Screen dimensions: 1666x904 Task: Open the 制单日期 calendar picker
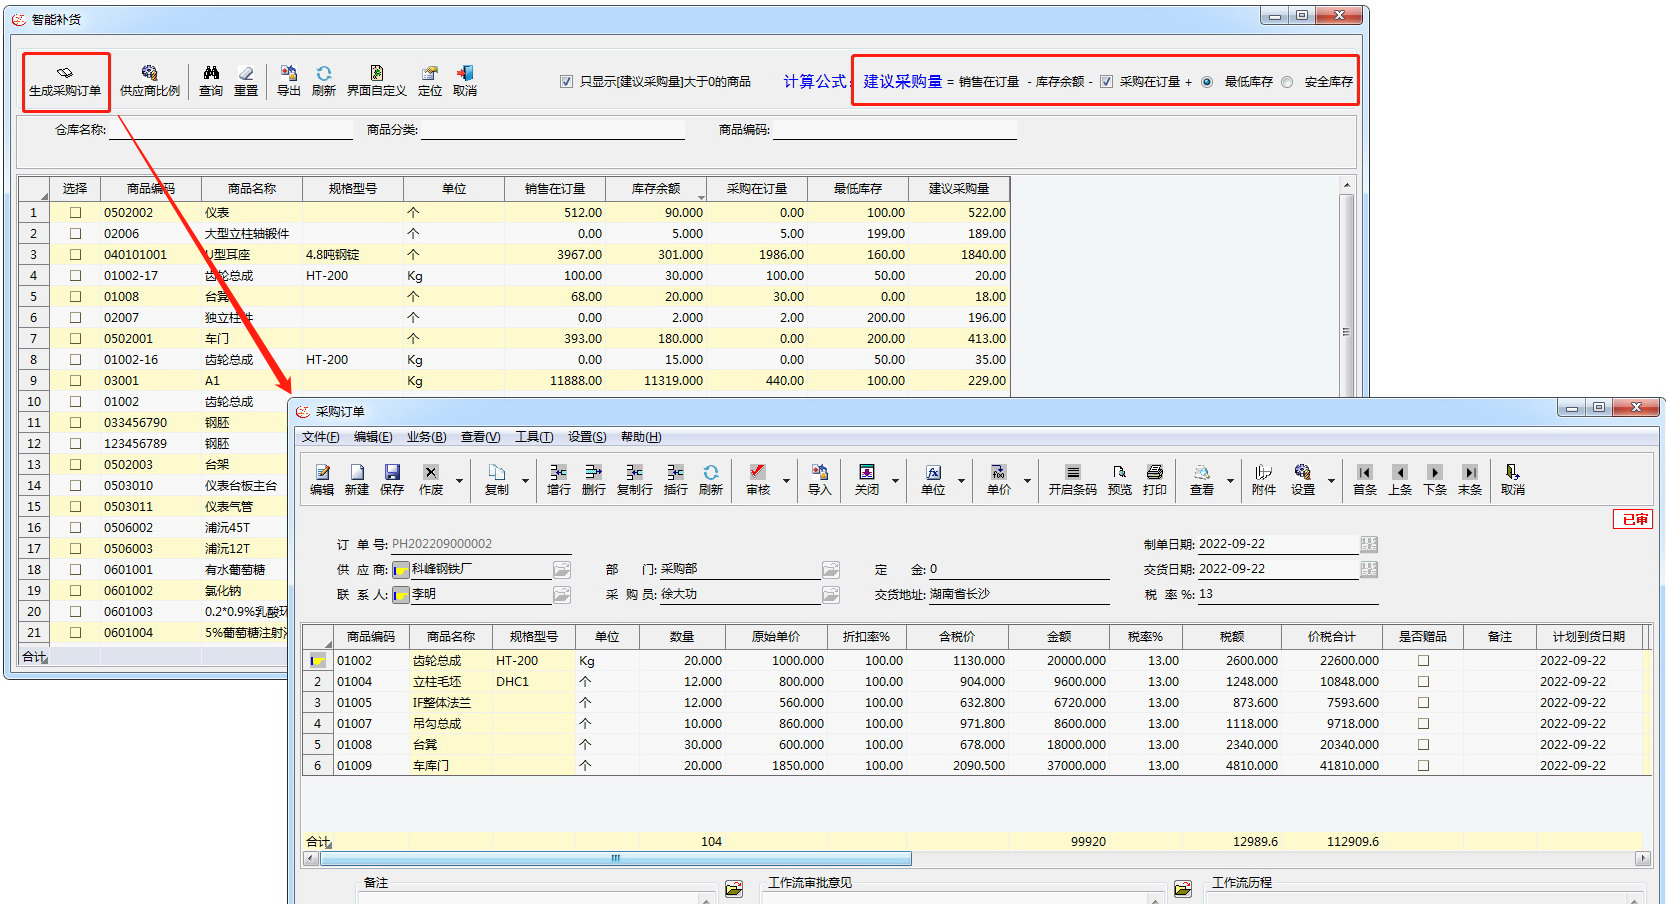[1369, 544]
